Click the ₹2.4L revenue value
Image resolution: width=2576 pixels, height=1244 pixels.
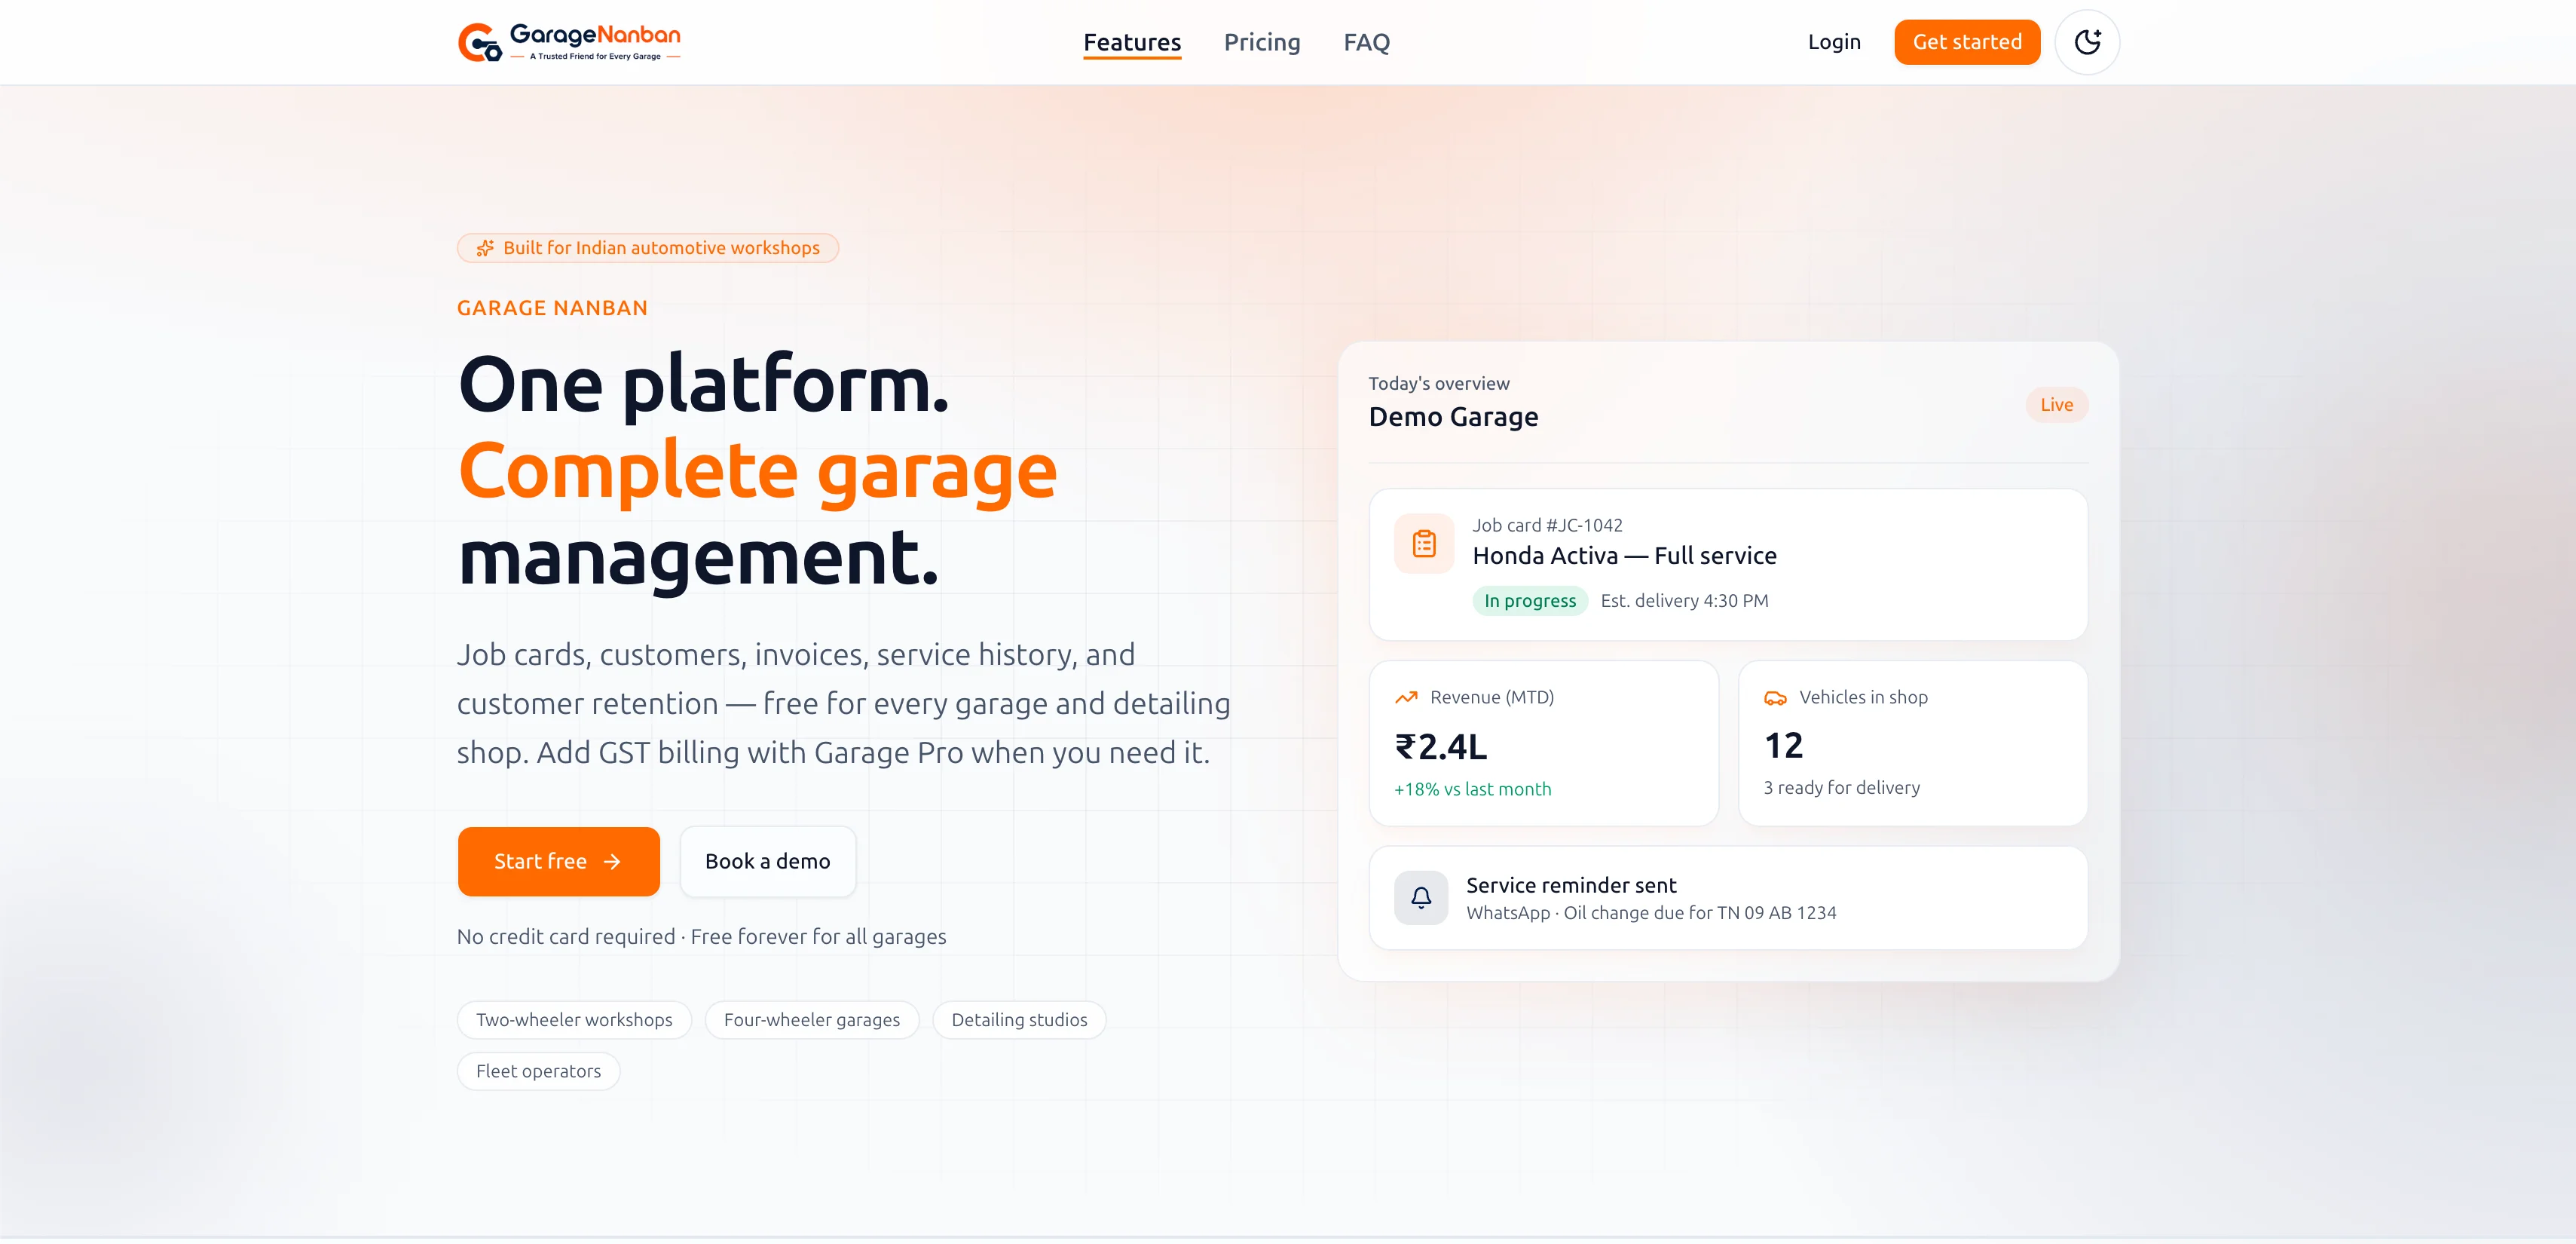point(1440,746)
